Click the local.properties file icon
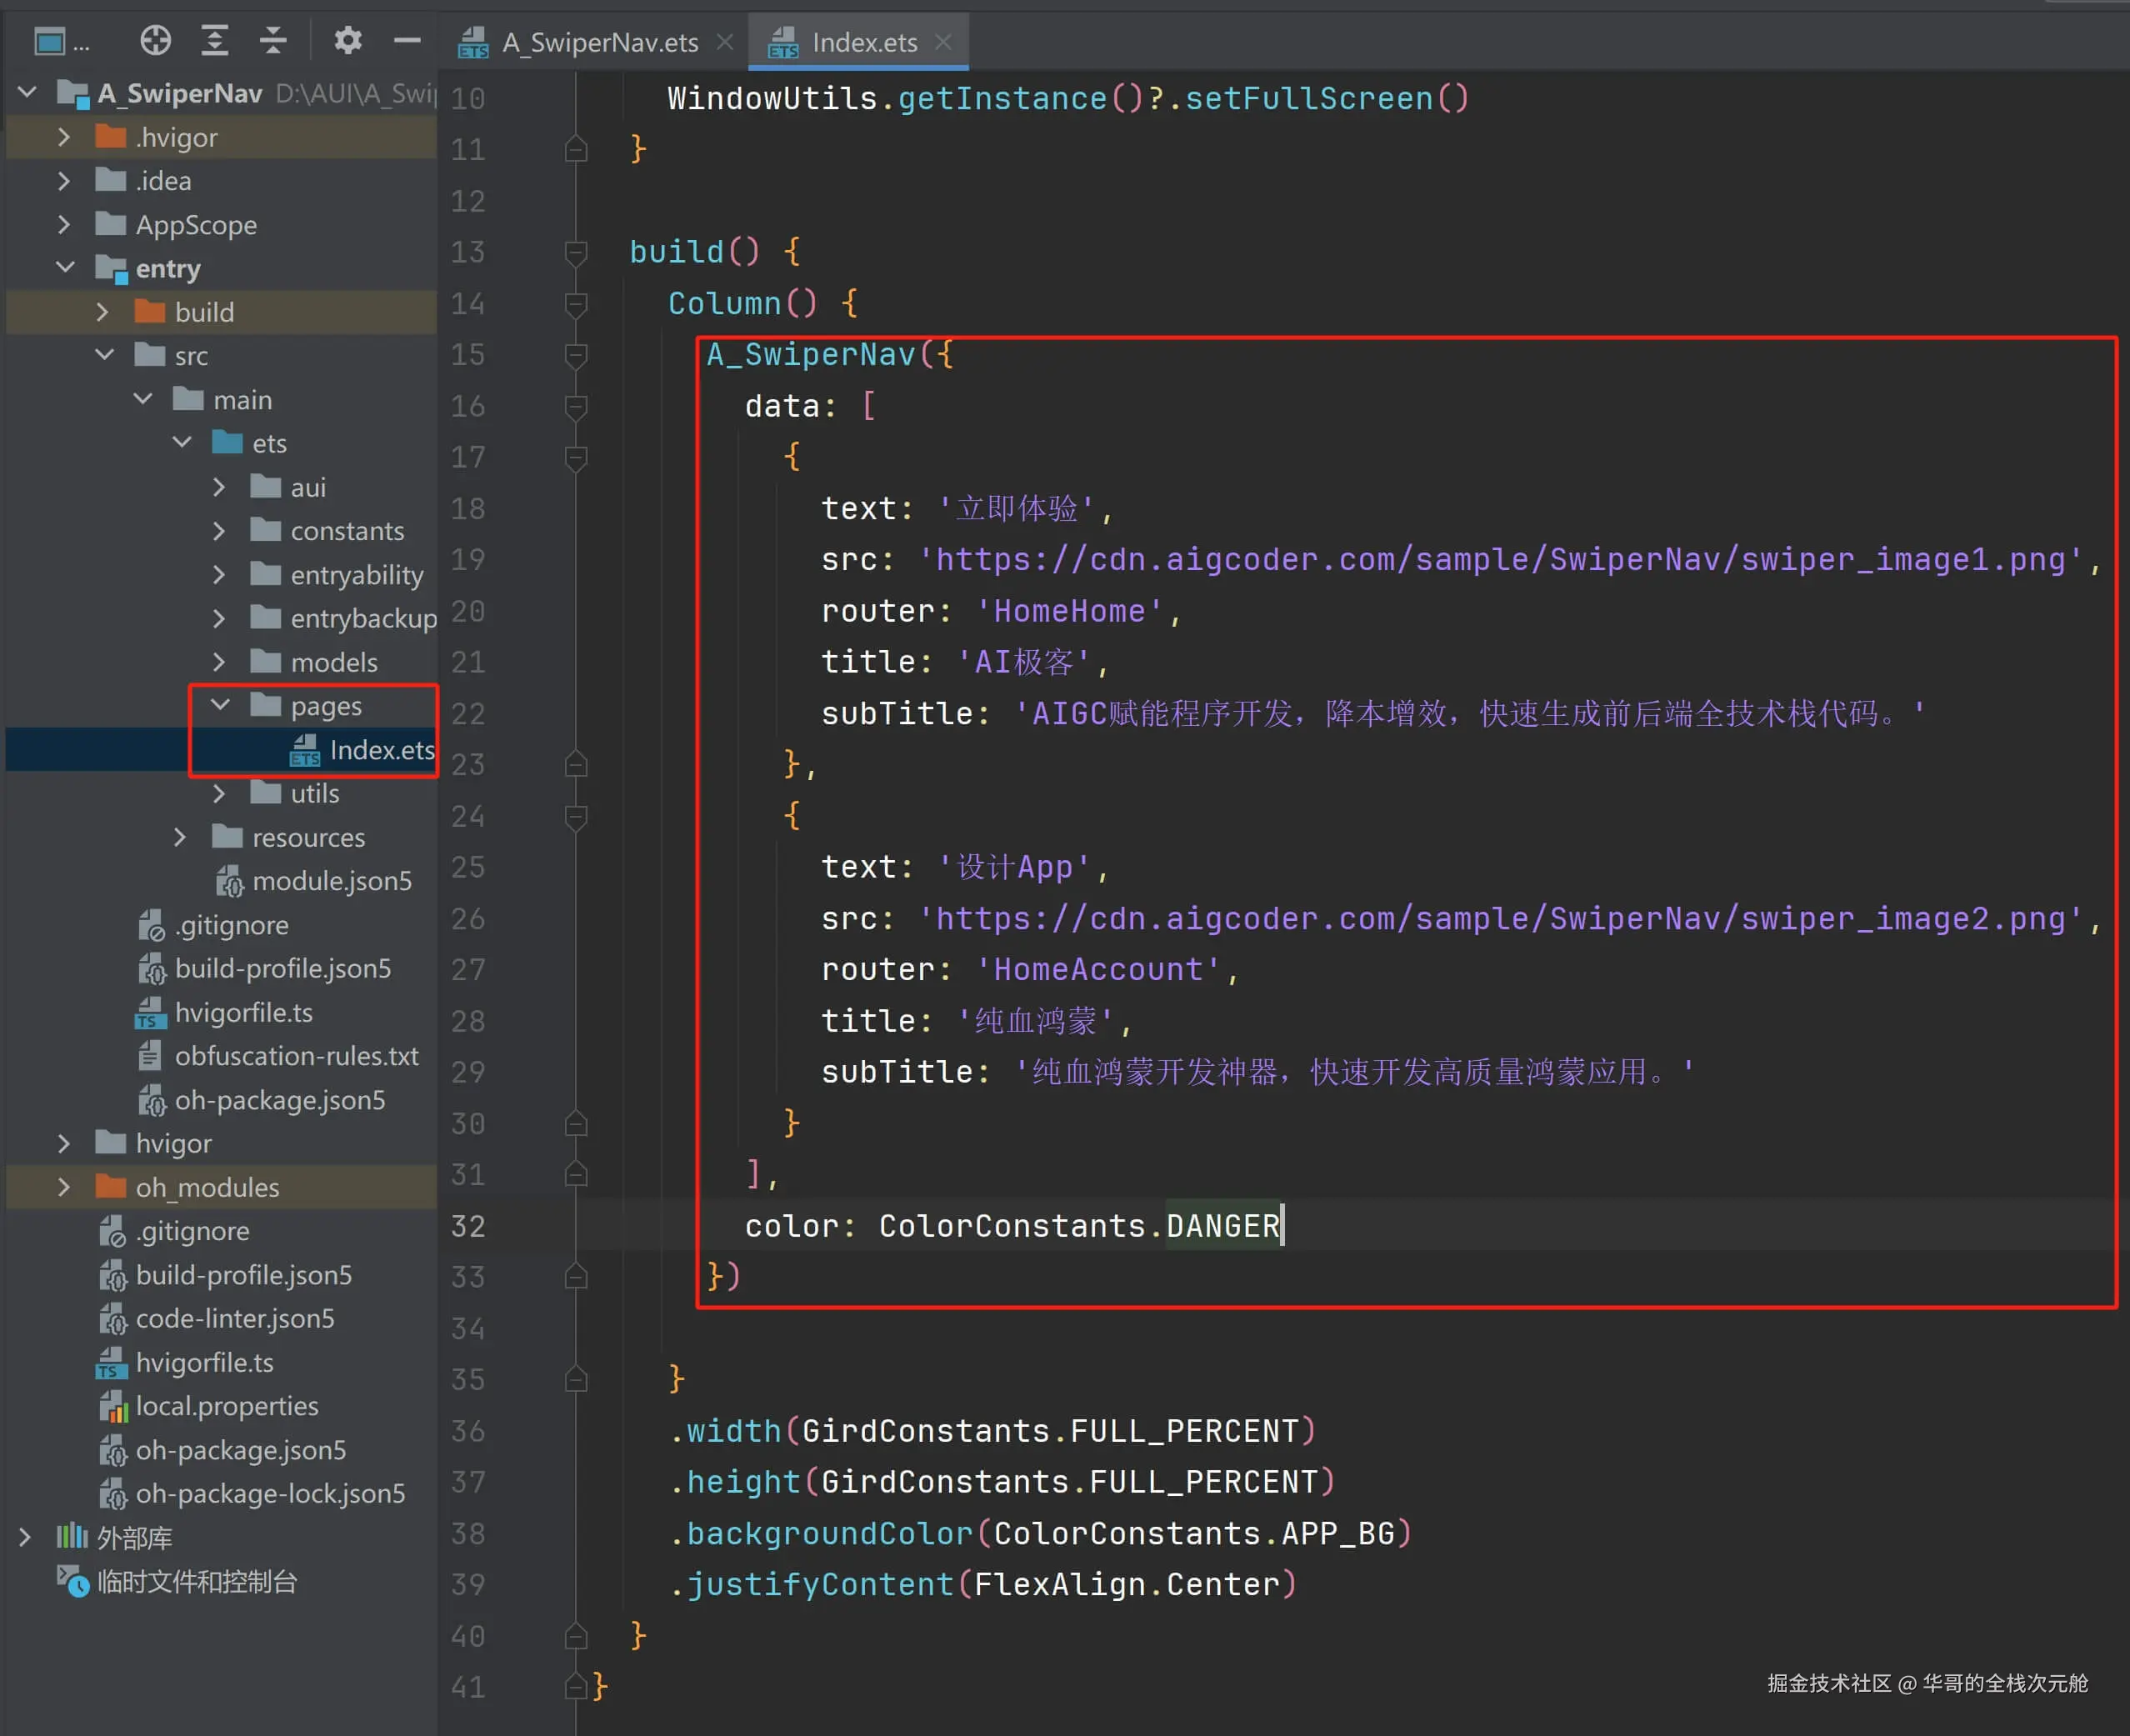The width and height of the screenshot is (2130, 1736). 113,1407
